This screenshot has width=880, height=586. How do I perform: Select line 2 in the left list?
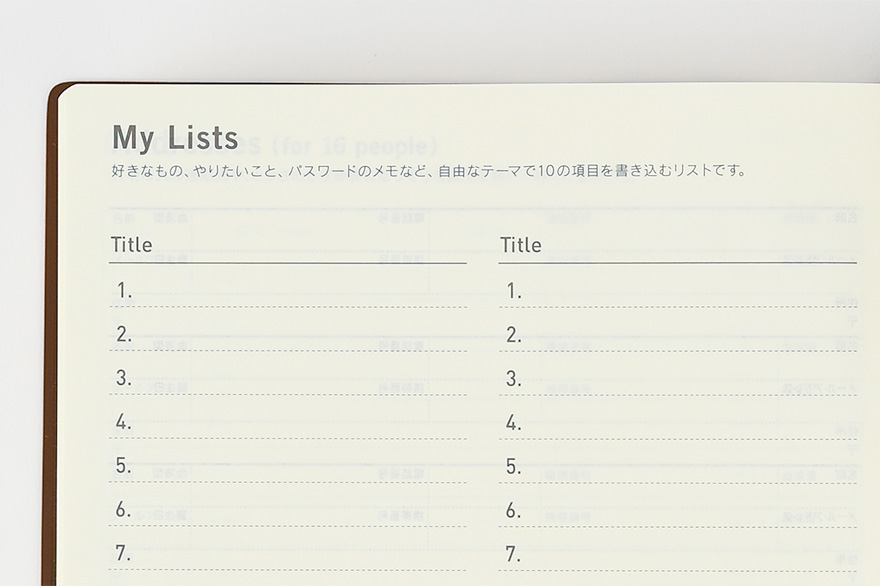tap(290, 335)
